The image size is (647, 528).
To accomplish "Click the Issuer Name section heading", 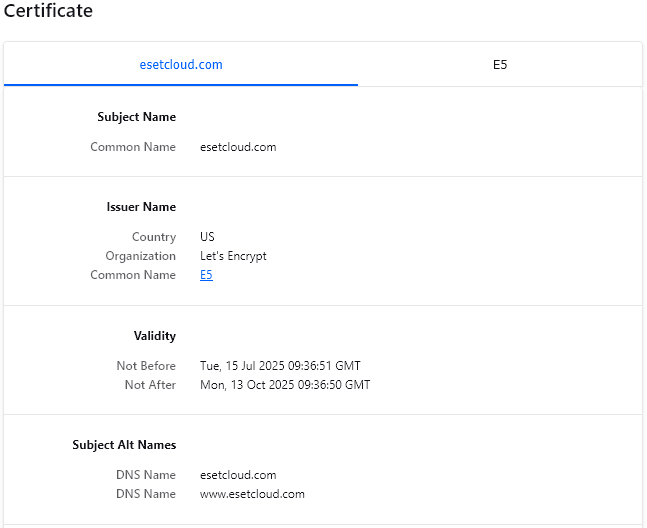I will click(141, 207).
